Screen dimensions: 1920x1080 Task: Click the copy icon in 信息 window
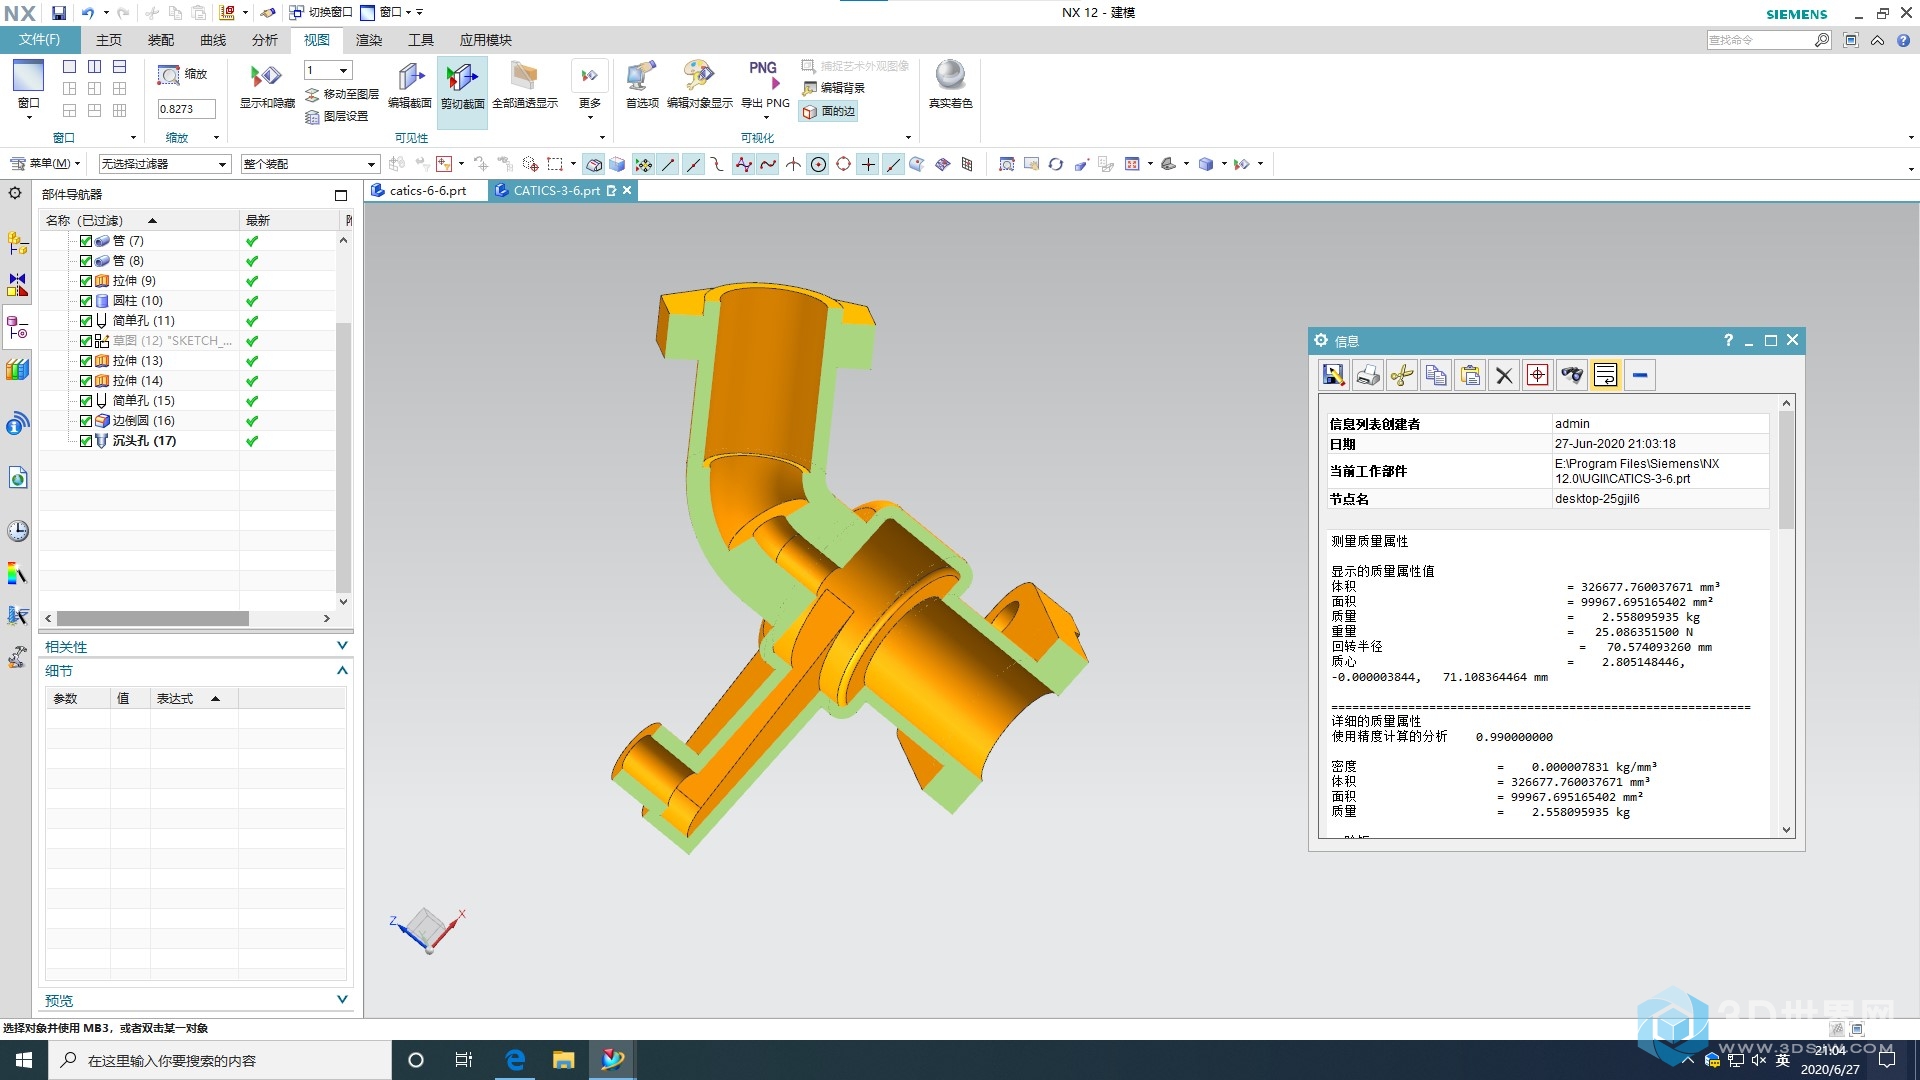1436,375
